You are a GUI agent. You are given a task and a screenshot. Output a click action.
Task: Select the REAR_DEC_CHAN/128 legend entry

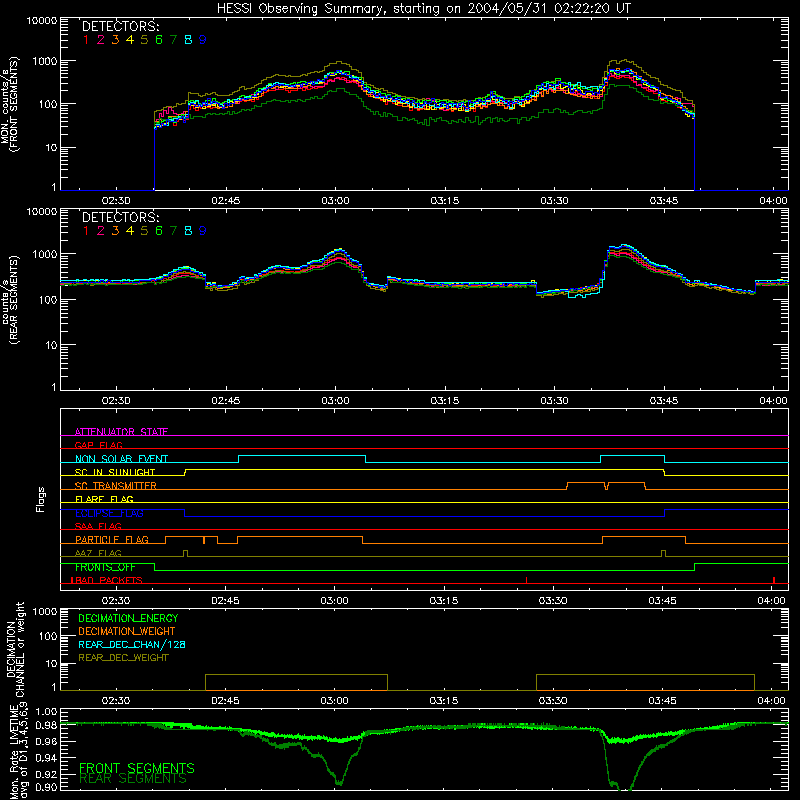[x=132, y=644]
